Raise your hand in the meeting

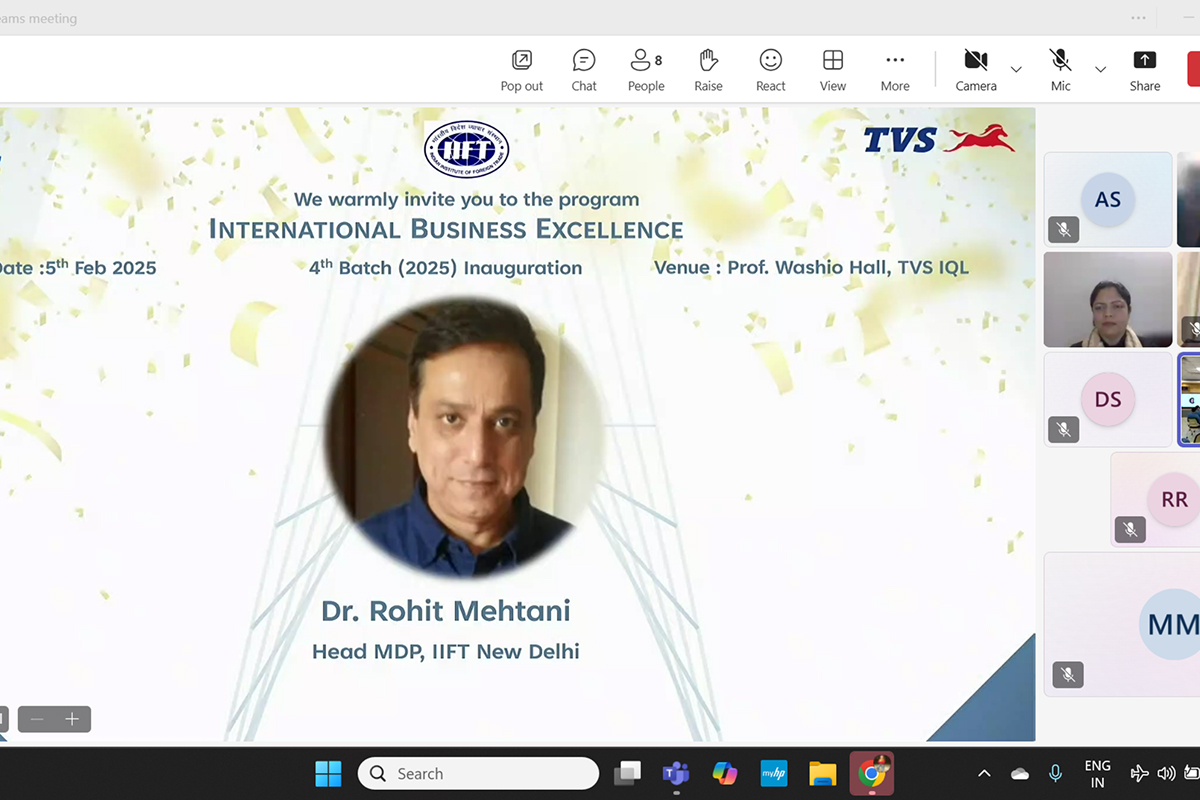[x=708, y=70]
